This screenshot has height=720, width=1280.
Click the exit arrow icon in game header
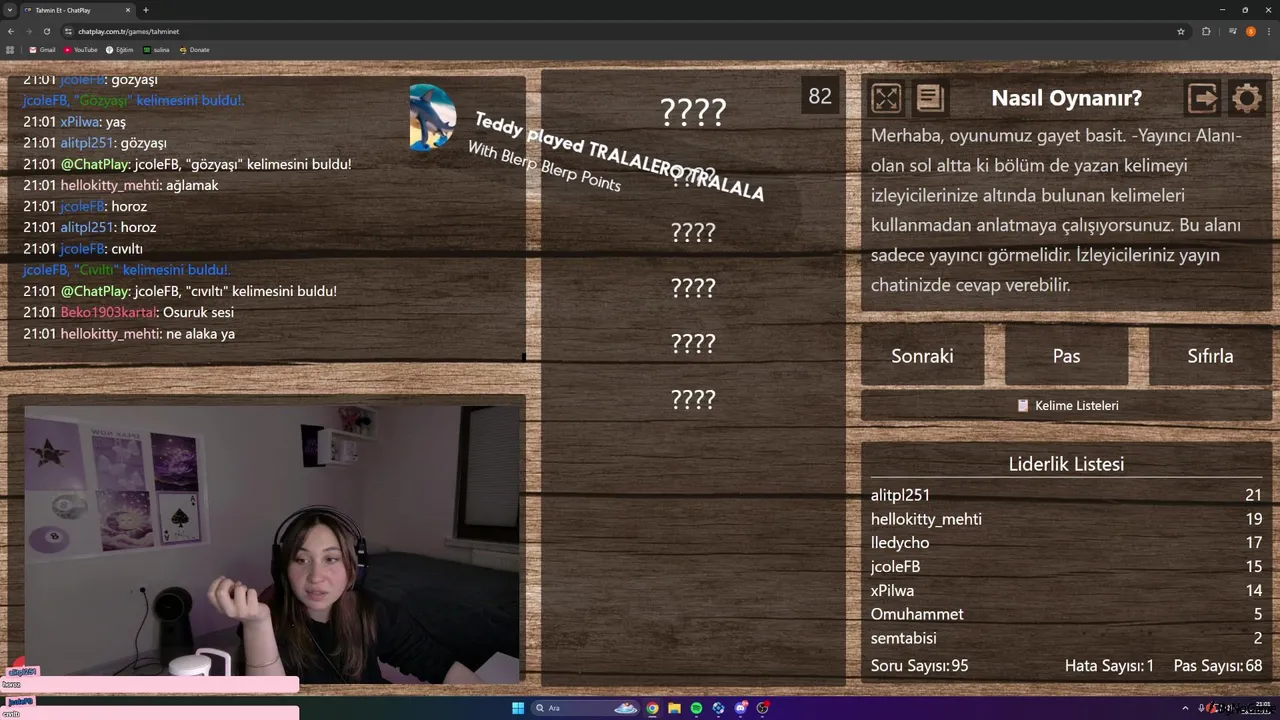(x=1203, y=98)
